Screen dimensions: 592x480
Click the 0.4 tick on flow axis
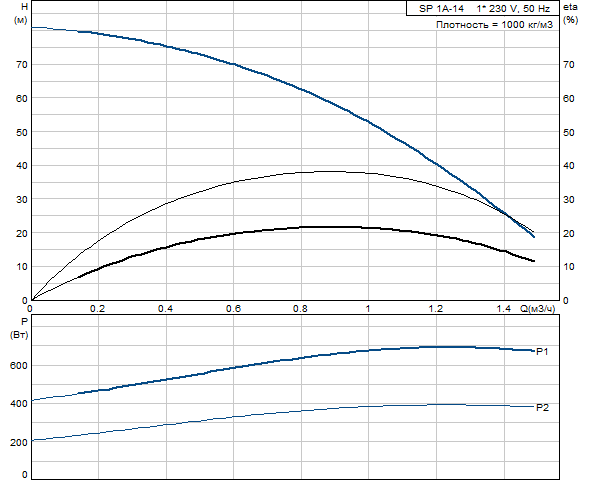click(165, 309)
